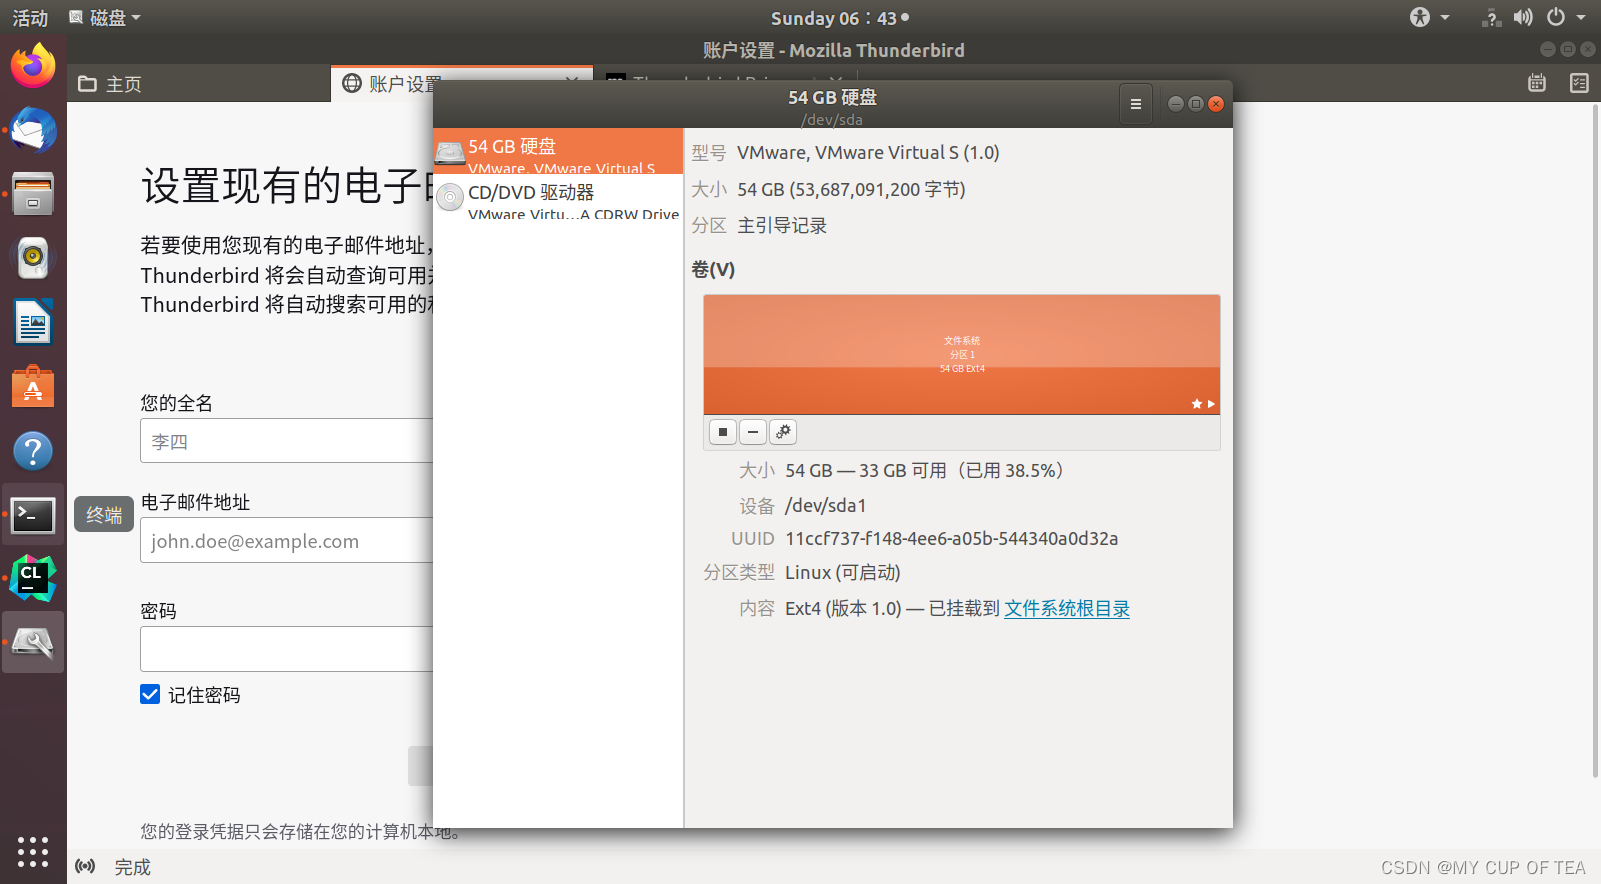Launch CLion from the dock
The image size is (1601, 884).
(x=33, y=579)
